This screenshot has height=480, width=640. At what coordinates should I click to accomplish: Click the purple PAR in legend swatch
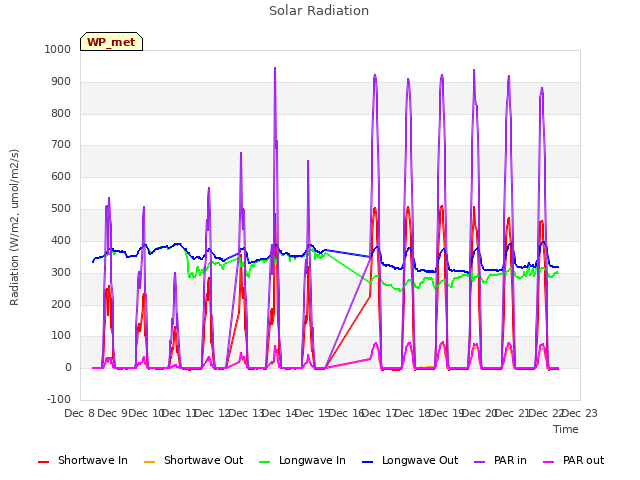click(x=480, y=462)
